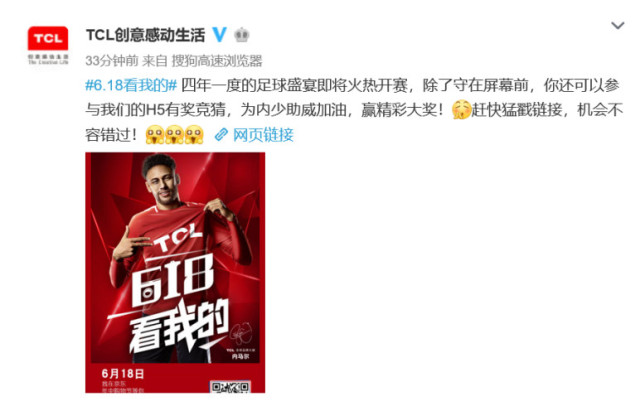The height and width of the screenshot is (411, 640).
Task: Click the QR code in the poster
Action: click(x=230, y=387)
